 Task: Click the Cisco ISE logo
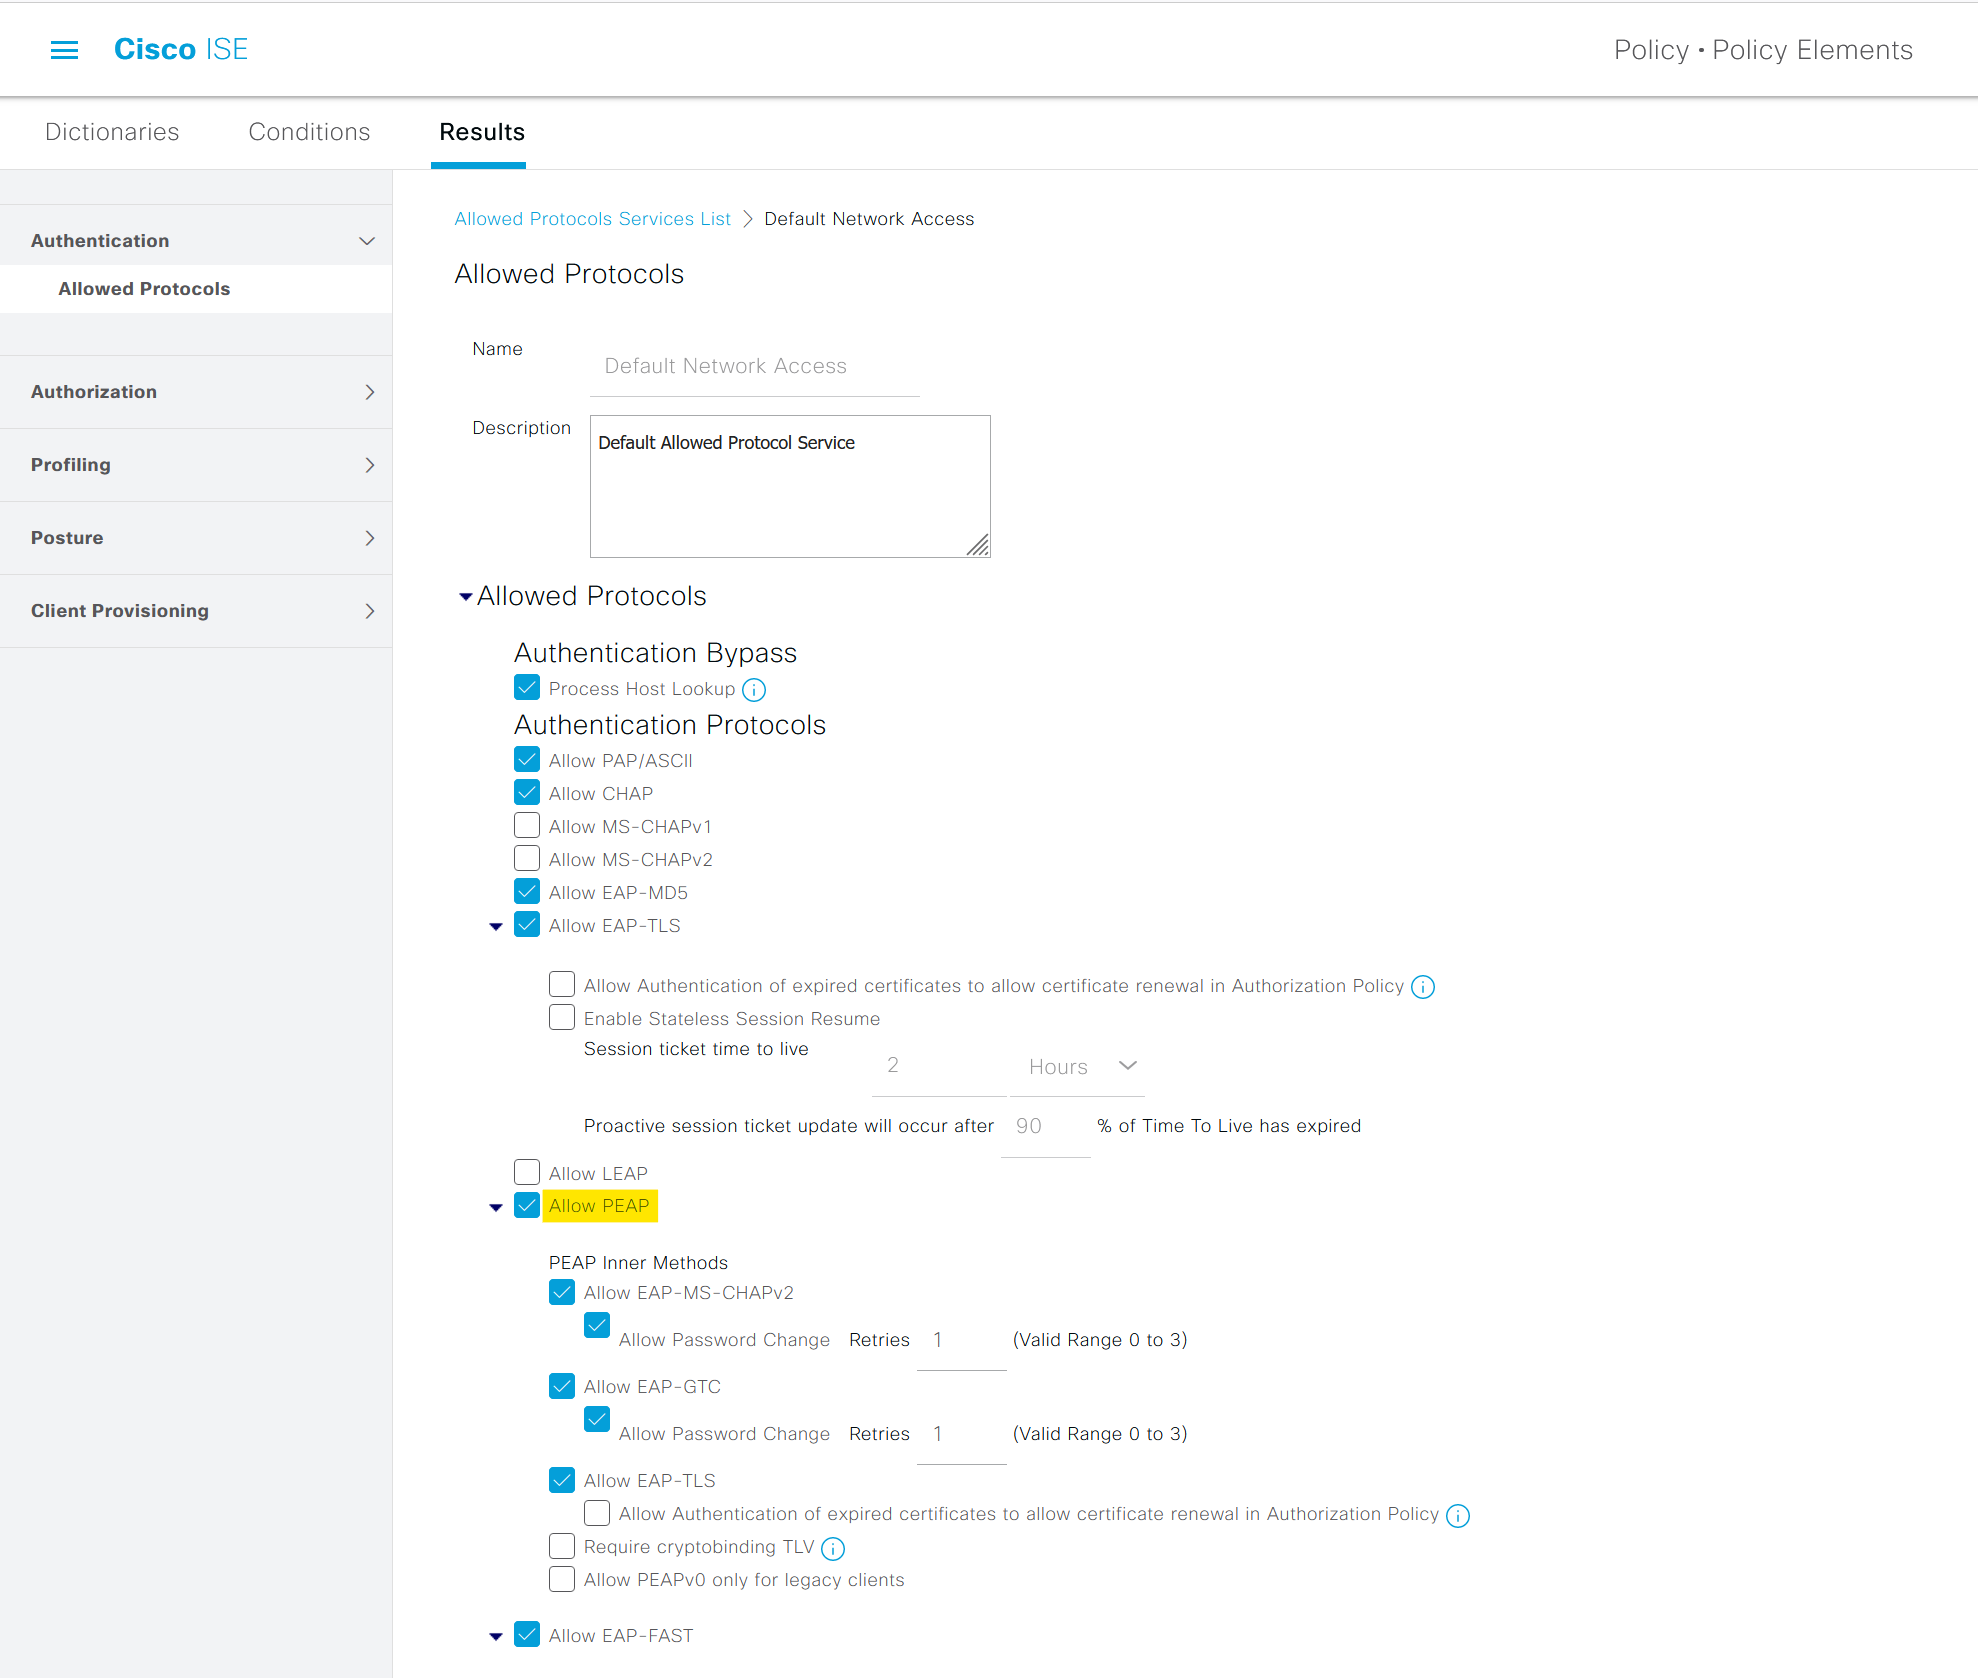[x=180, y=49]
